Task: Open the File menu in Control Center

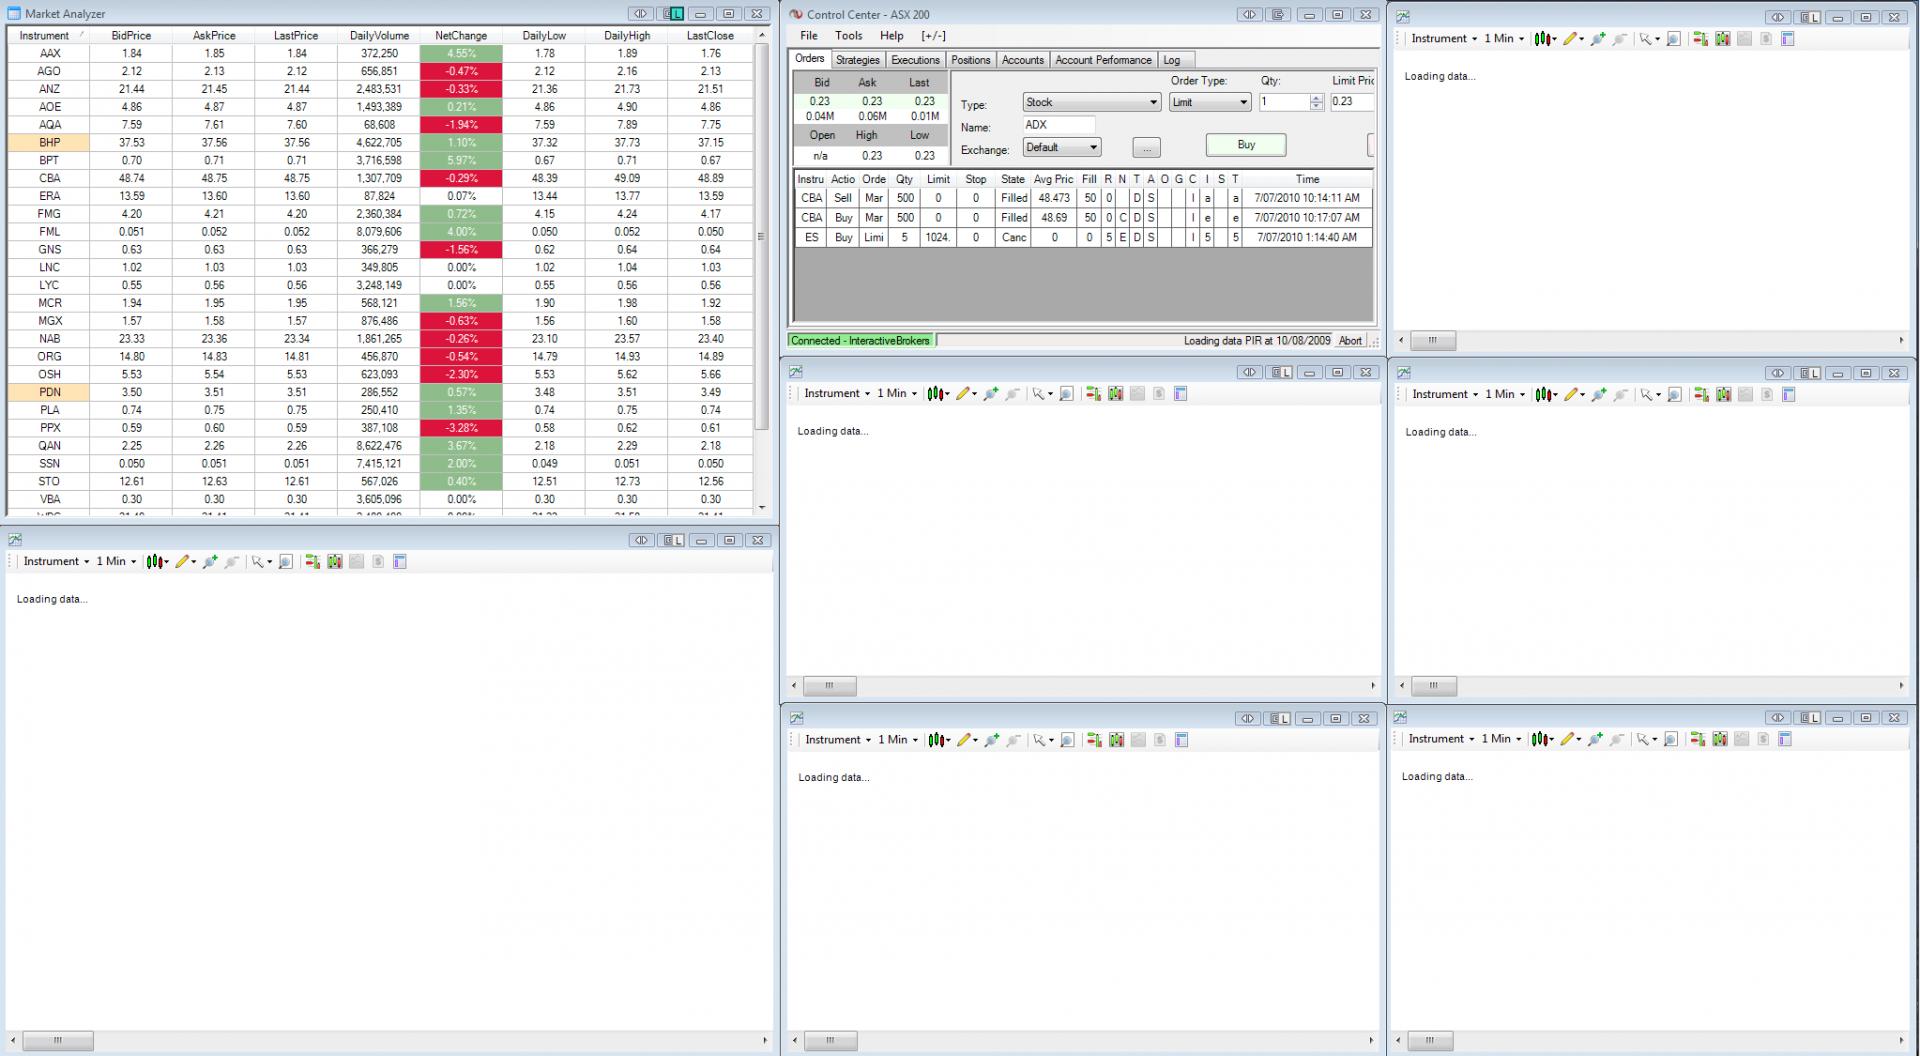Action: pos(809,36)
